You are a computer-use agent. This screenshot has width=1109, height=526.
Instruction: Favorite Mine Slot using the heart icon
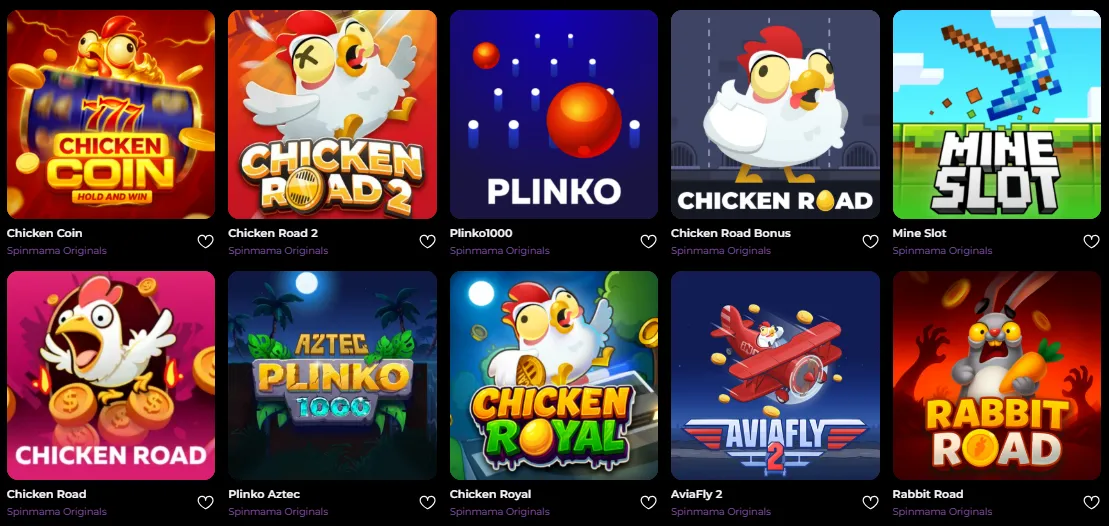1092,242
